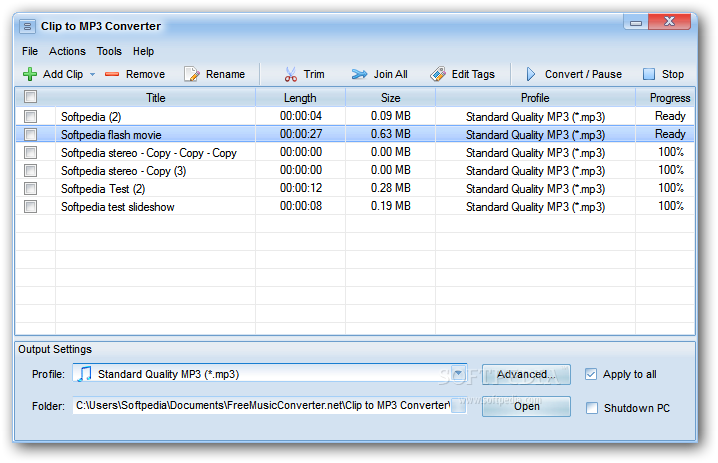This screenshot has width=718, height=463.
Task: Click the 0.63 MB size cell
Action: [391, 134]
